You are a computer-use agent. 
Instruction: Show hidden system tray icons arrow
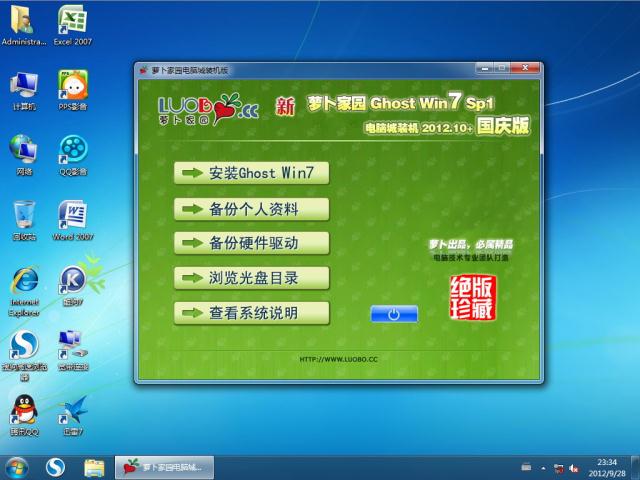click(543, 468)
